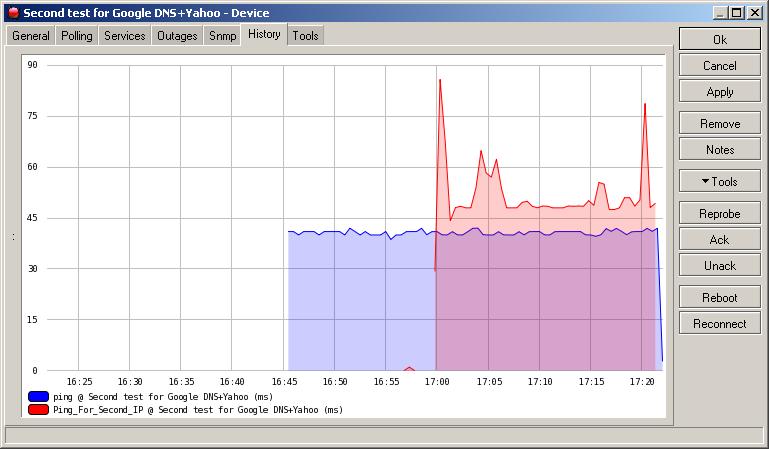Confirm with the Ok button
This screenshot has width=769, height=449.
pyautogui.click(x=719, y=39)
